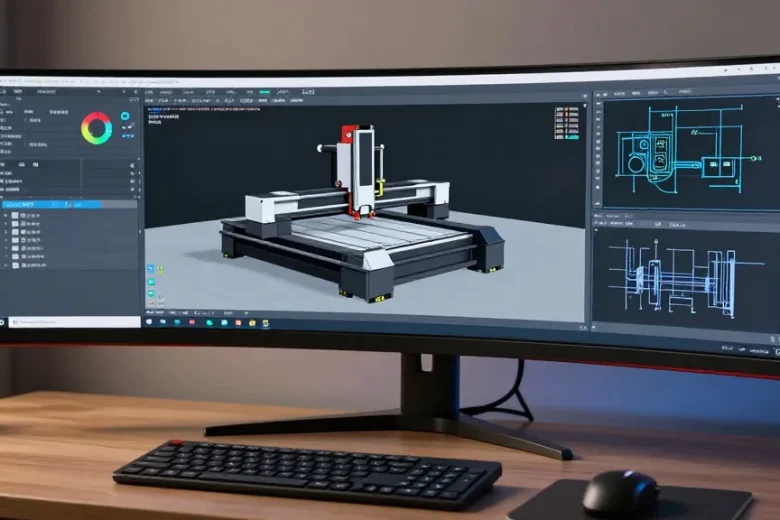Click the first tab at left panel top
This screenshot has width=780, height=520.
click(3, 92)
